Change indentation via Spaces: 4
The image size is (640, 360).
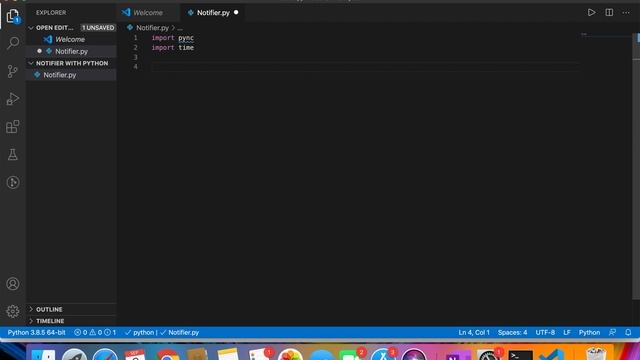[512, 332]
